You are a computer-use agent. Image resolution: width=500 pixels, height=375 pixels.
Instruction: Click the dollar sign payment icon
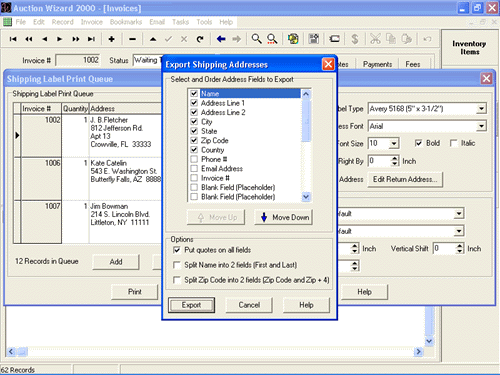pos(355,39)
